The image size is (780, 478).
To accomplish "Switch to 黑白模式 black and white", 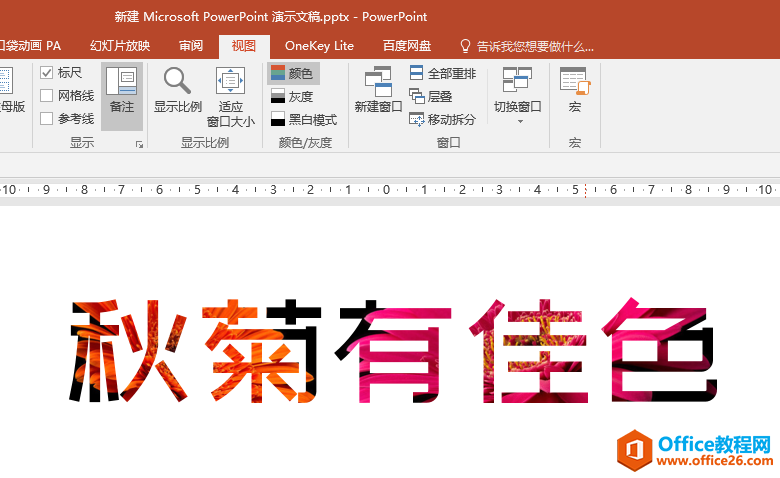I will tap(304, 119).
